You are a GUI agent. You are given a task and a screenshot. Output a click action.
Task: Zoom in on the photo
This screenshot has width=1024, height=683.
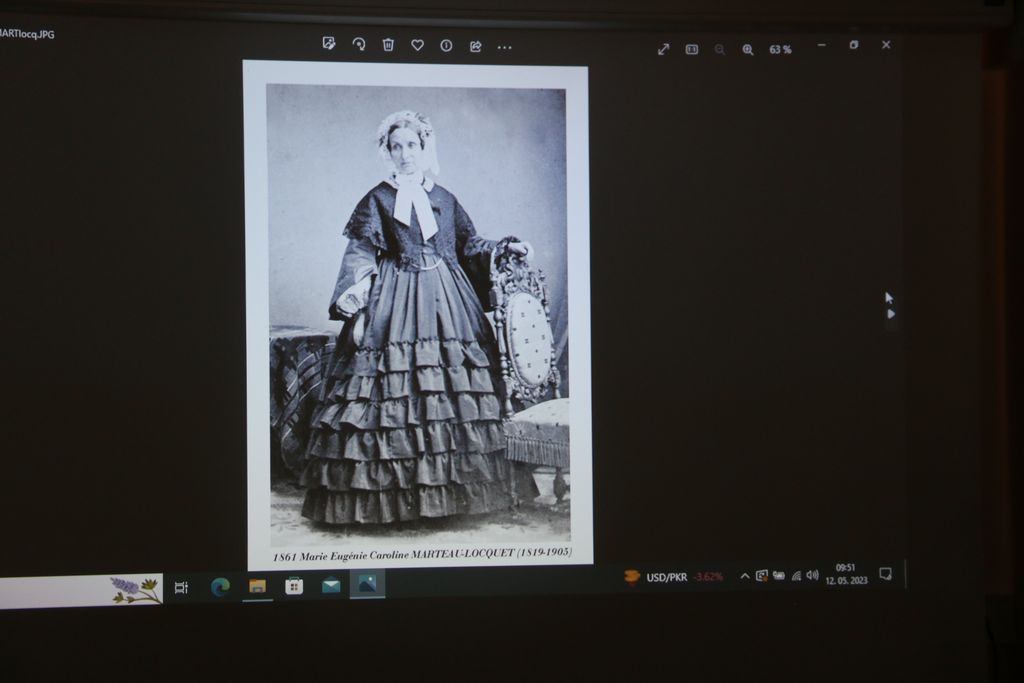pyautogui.click(x=747, y=49)
